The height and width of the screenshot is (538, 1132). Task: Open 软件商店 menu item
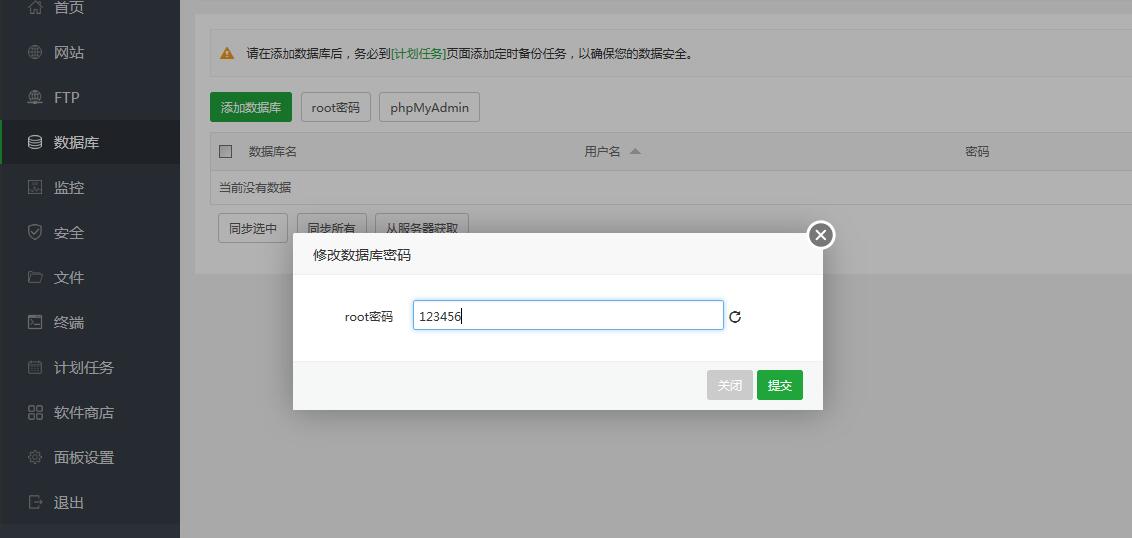(84, 413)
